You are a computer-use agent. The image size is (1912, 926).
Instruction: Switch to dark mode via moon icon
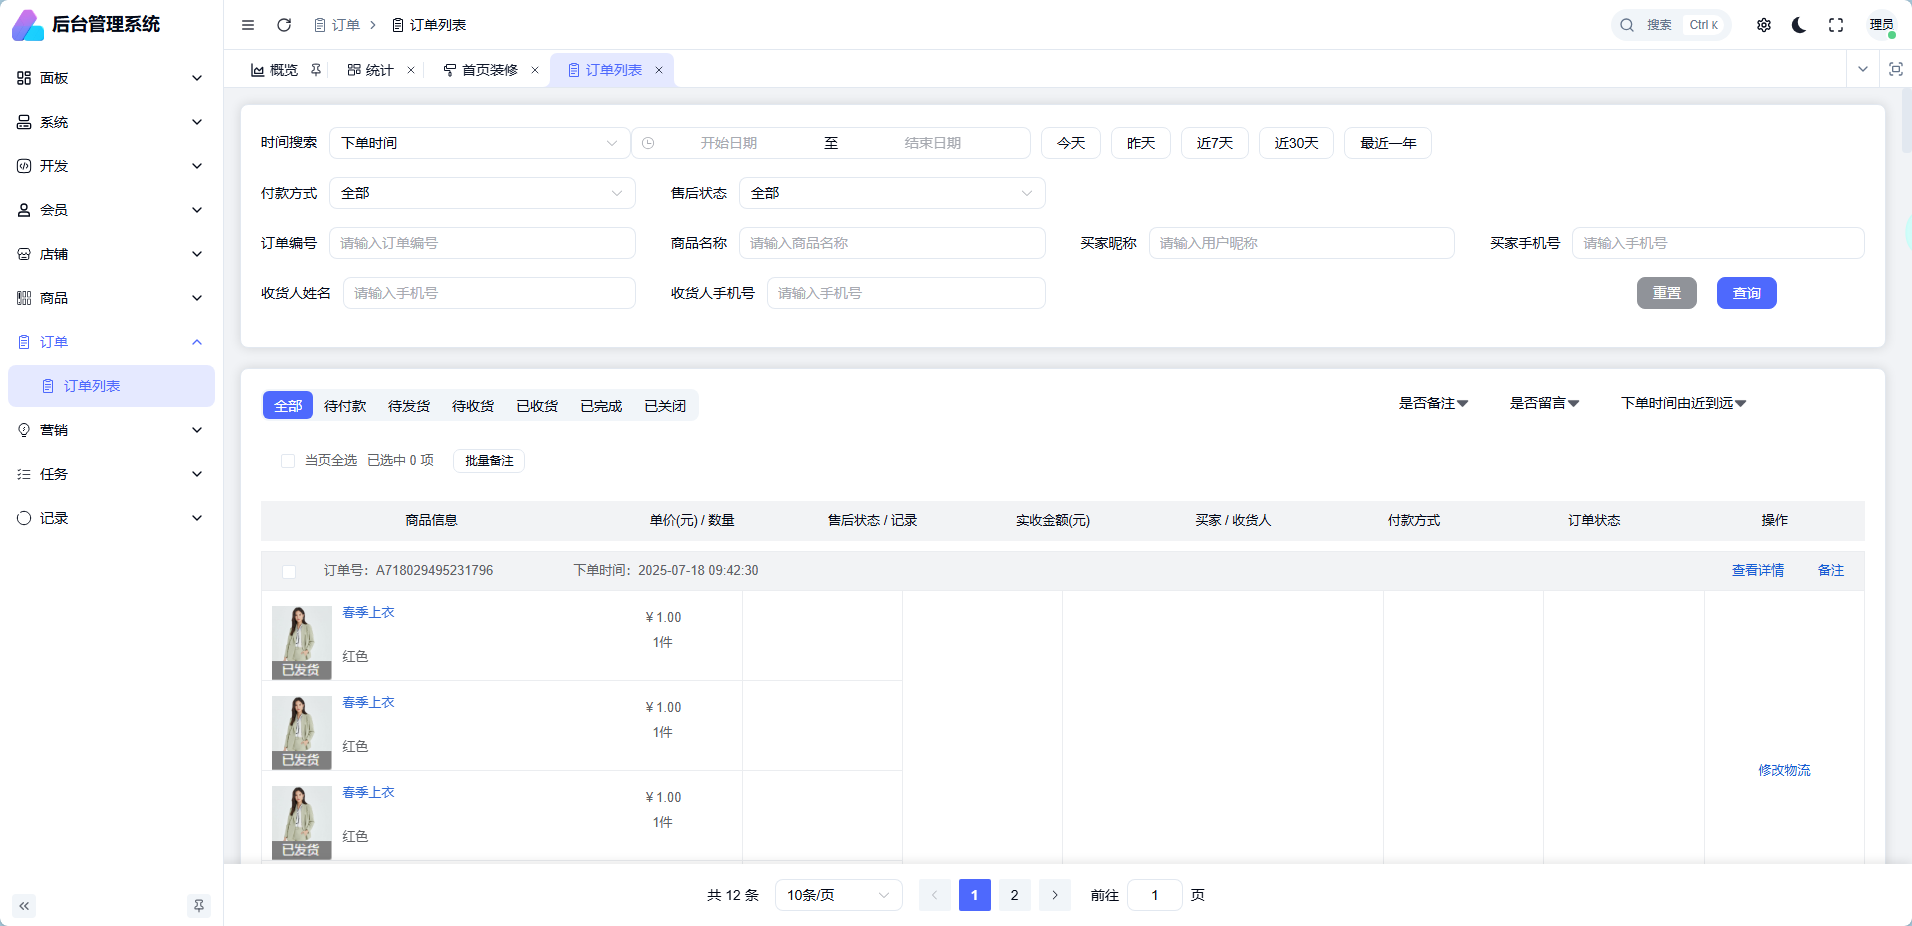coord(1798,25)
